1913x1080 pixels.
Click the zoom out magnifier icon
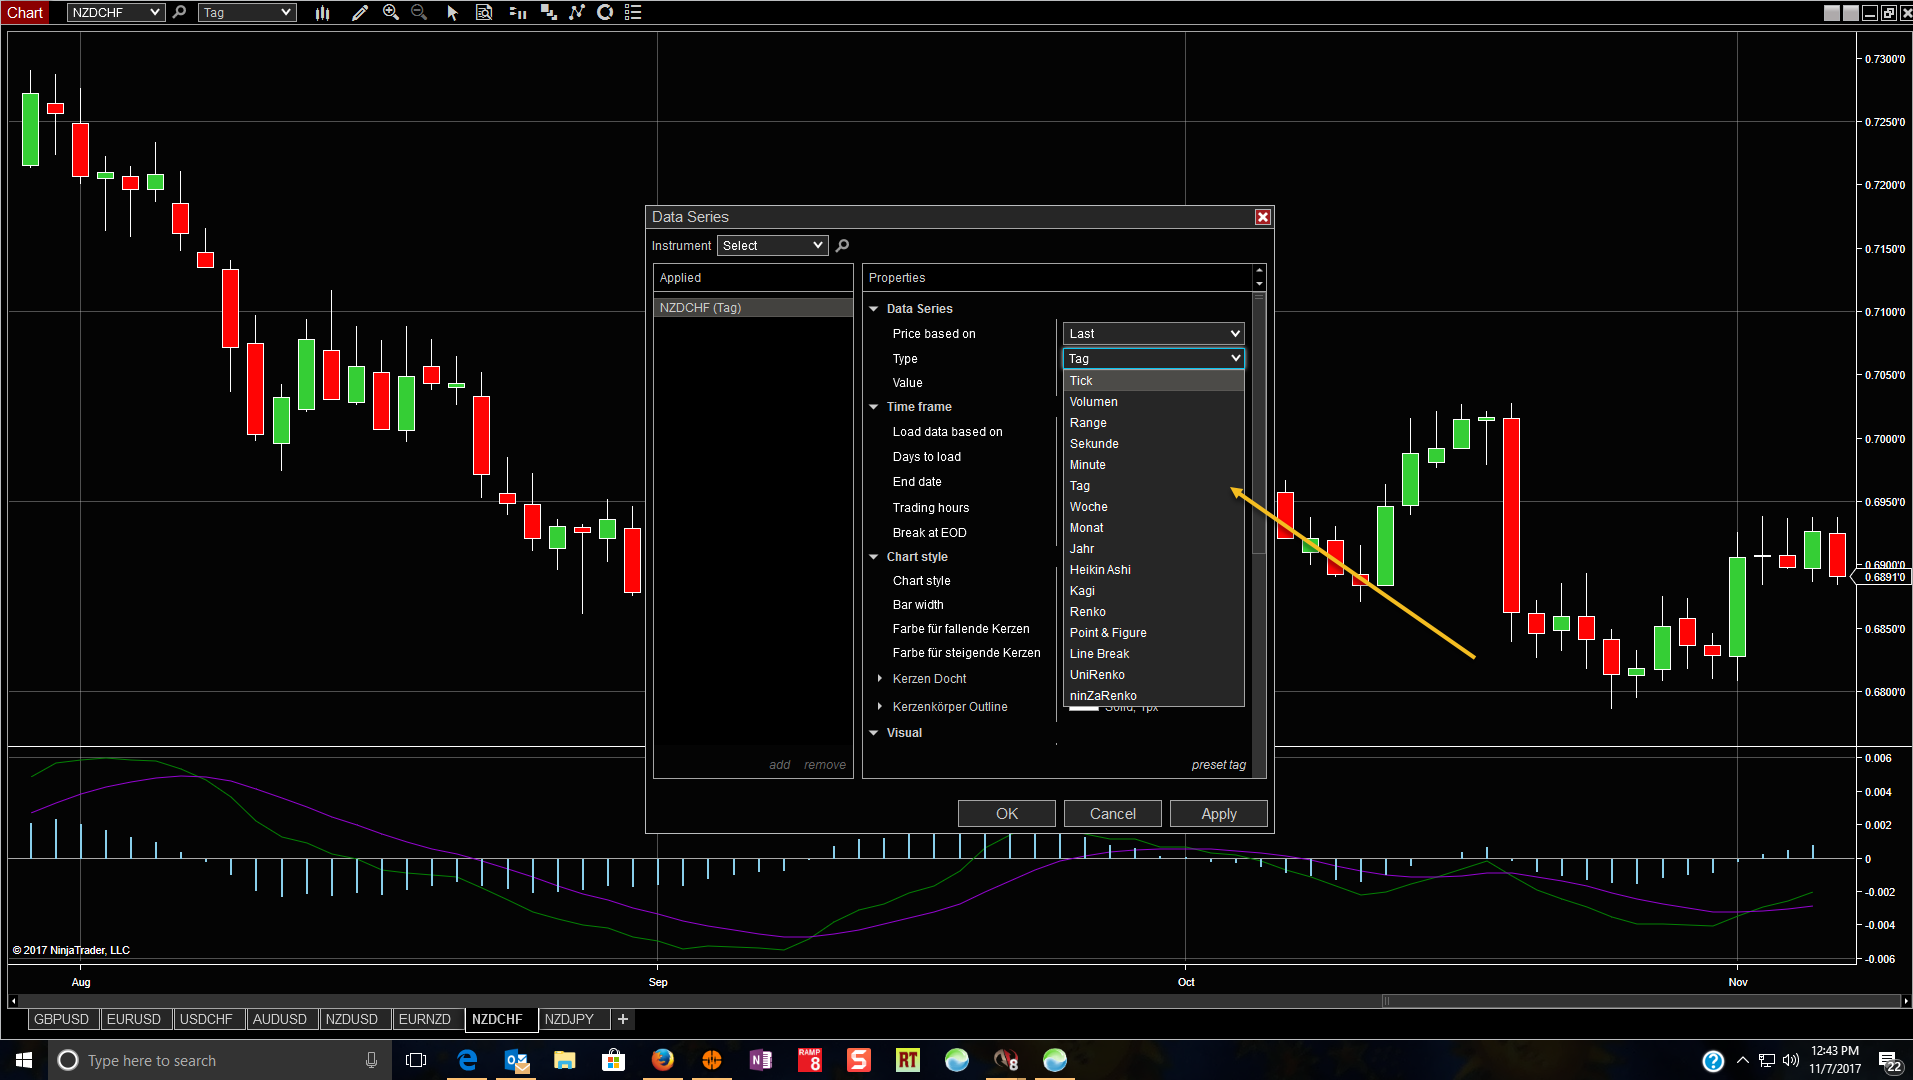[x=419, y=12]
